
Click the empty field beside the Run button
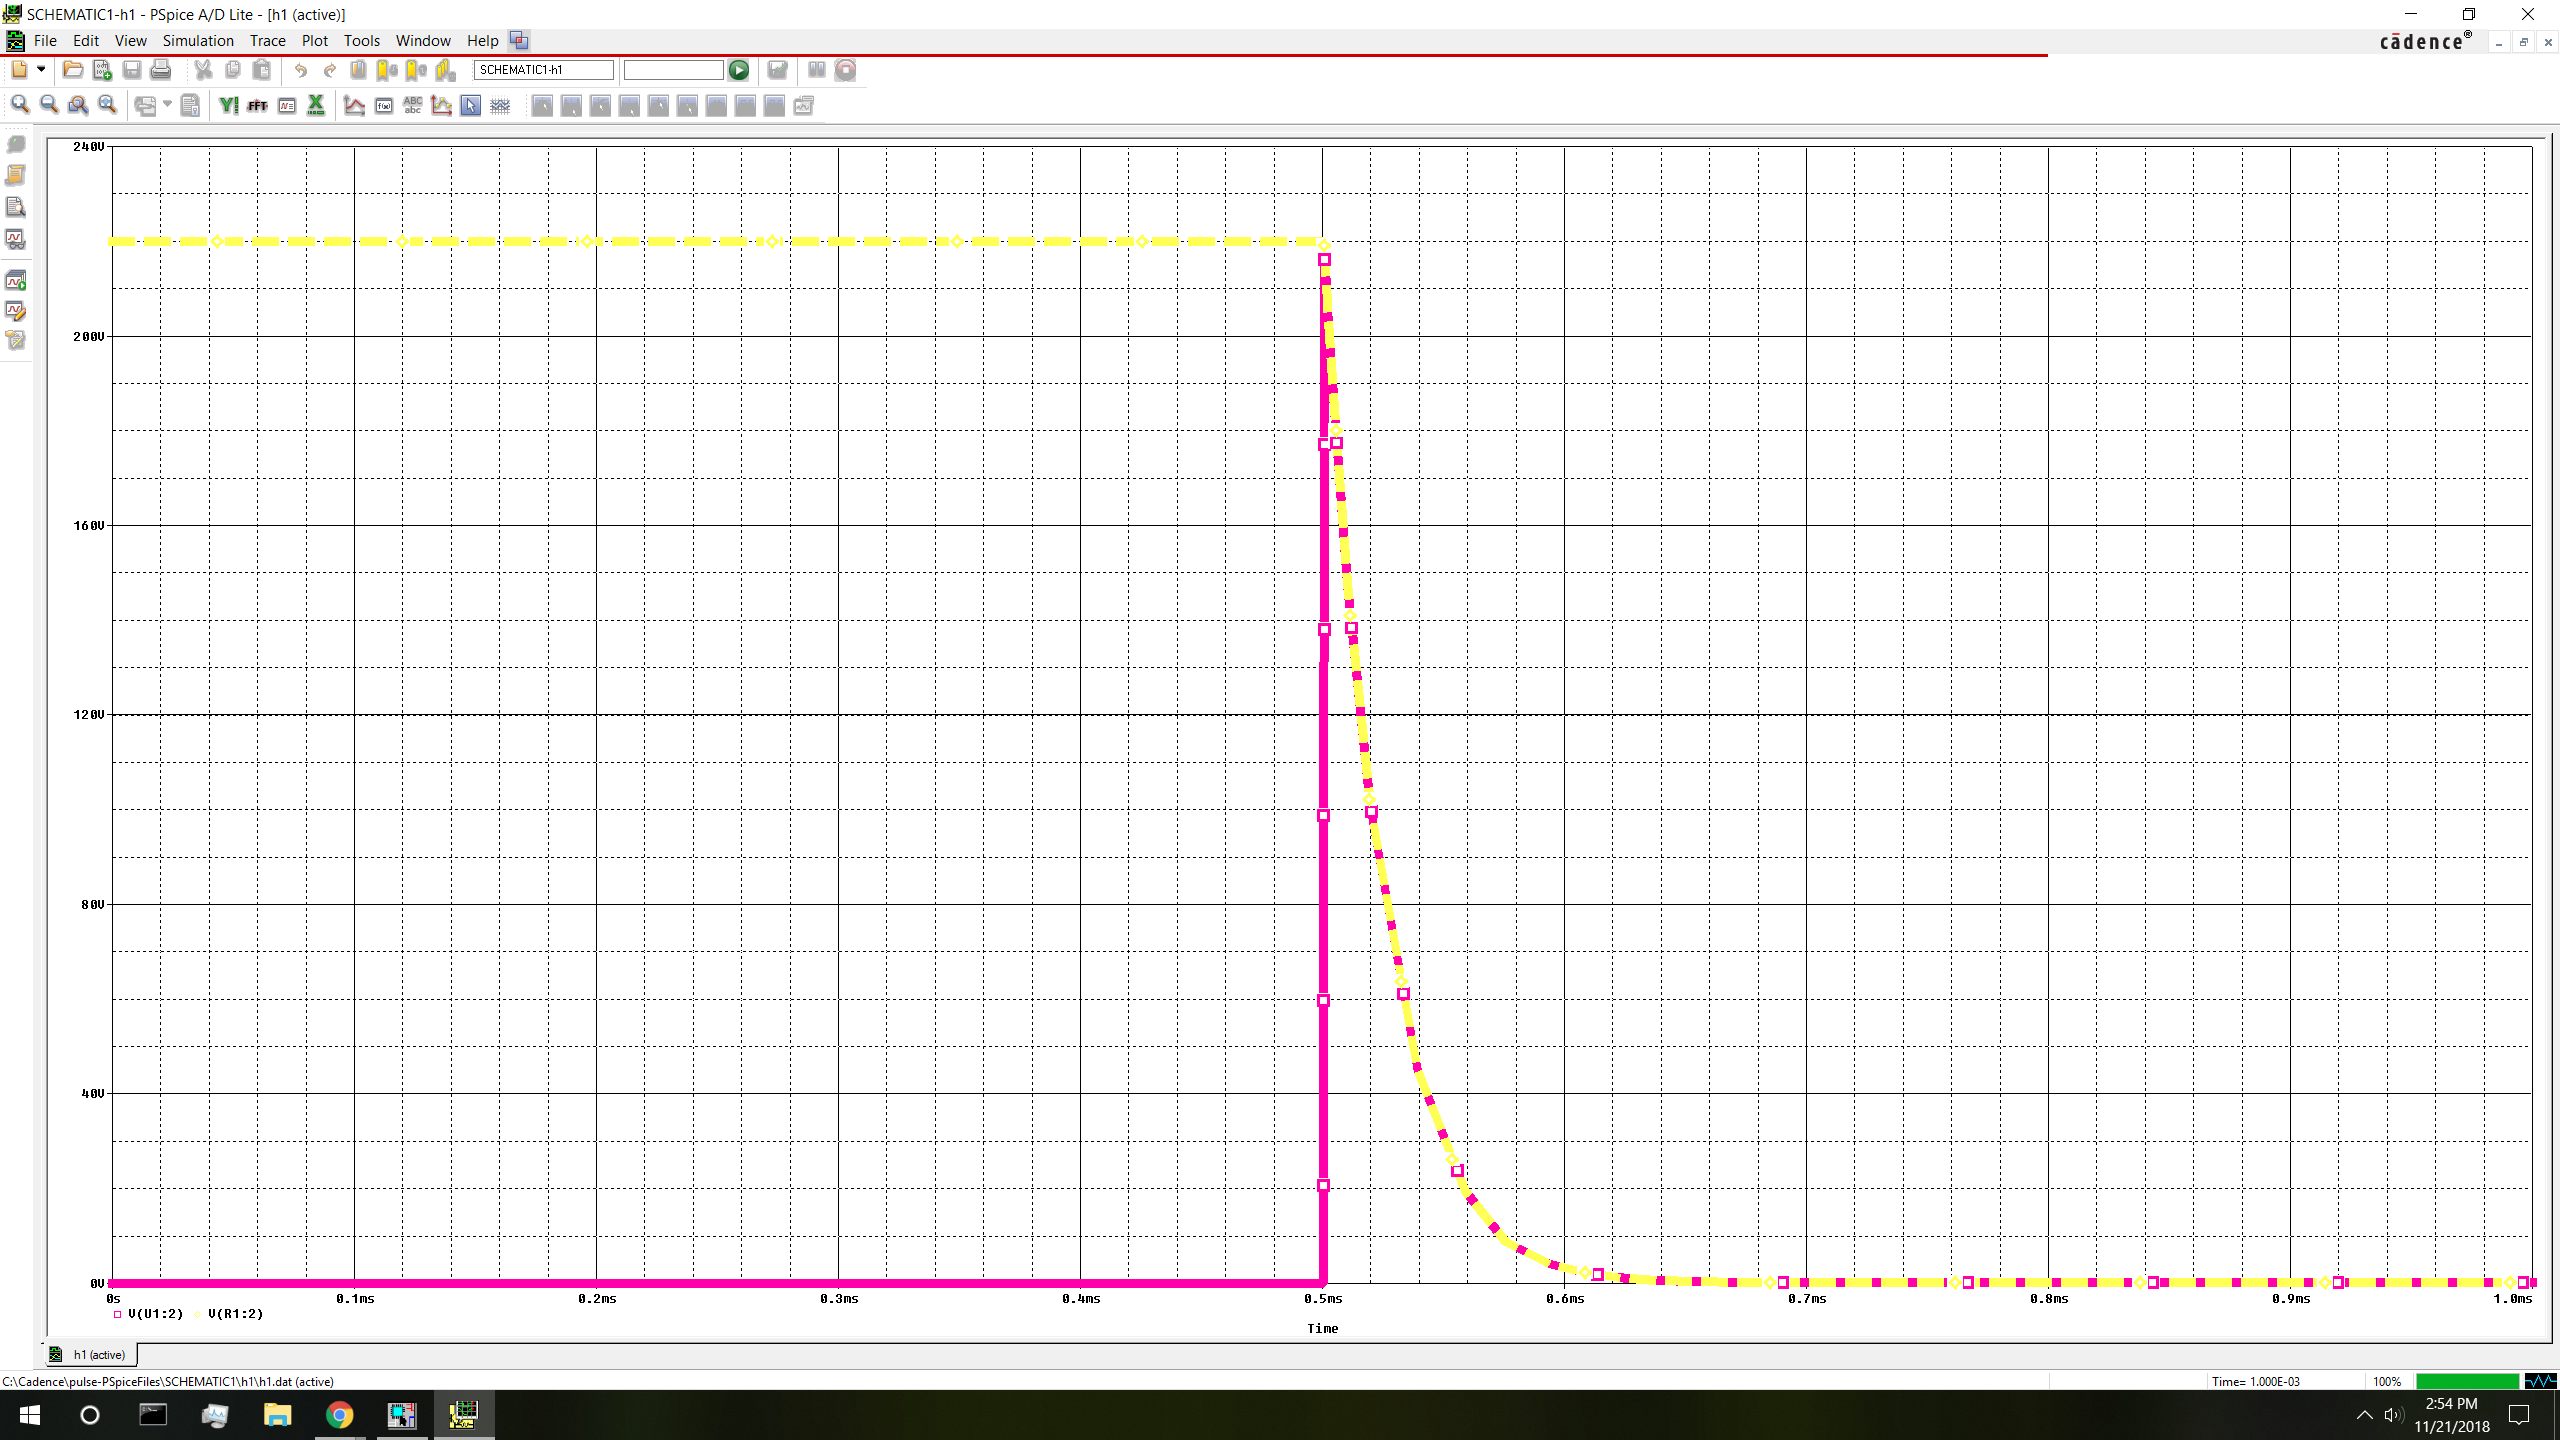pyautogui.click(x=673, y=70)
